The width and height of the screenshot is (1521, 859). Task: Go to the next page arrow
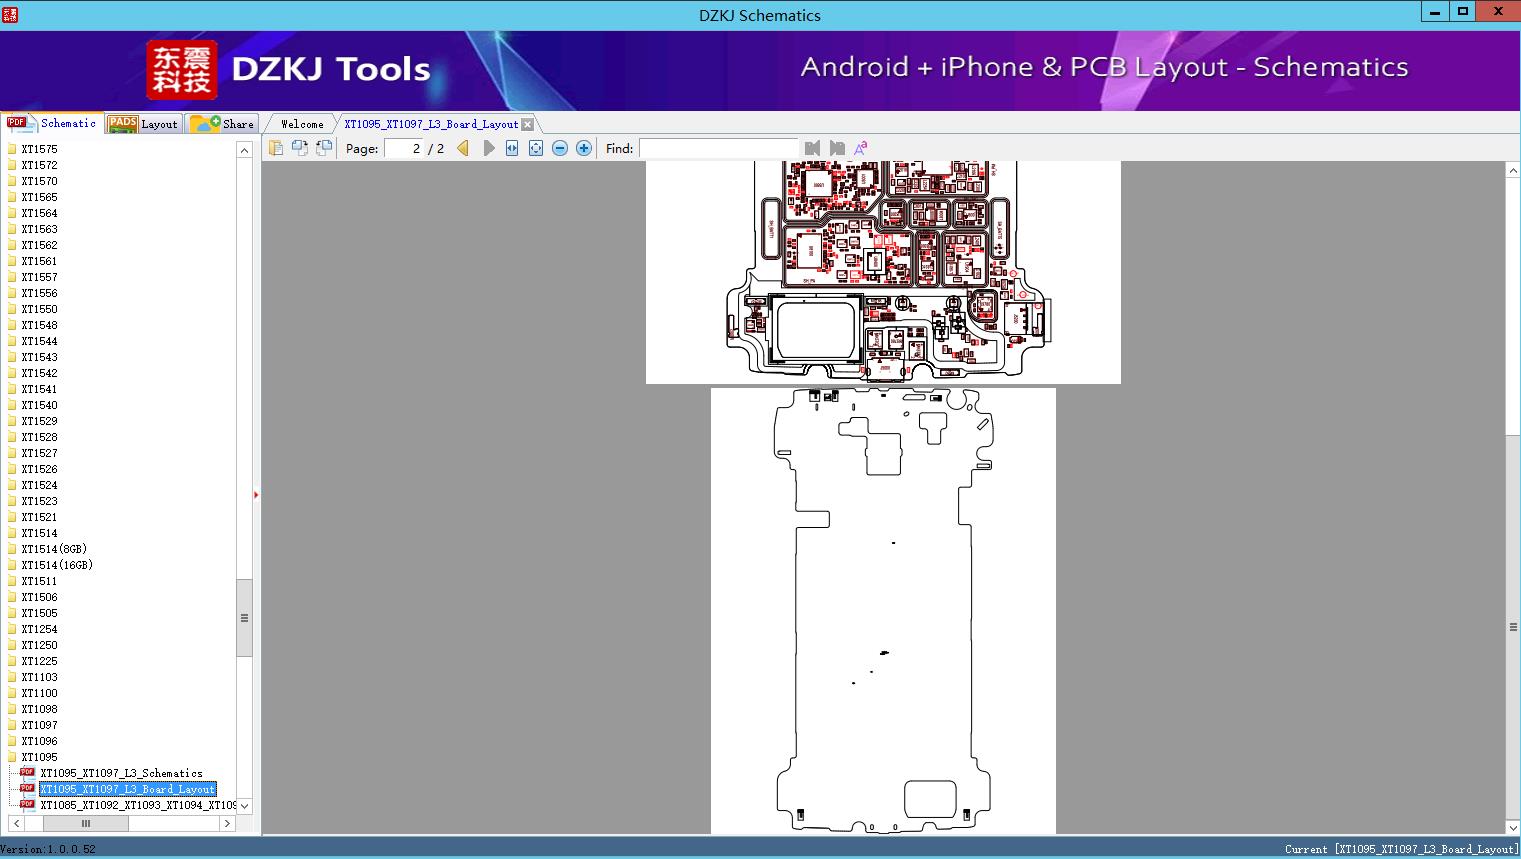489,148
